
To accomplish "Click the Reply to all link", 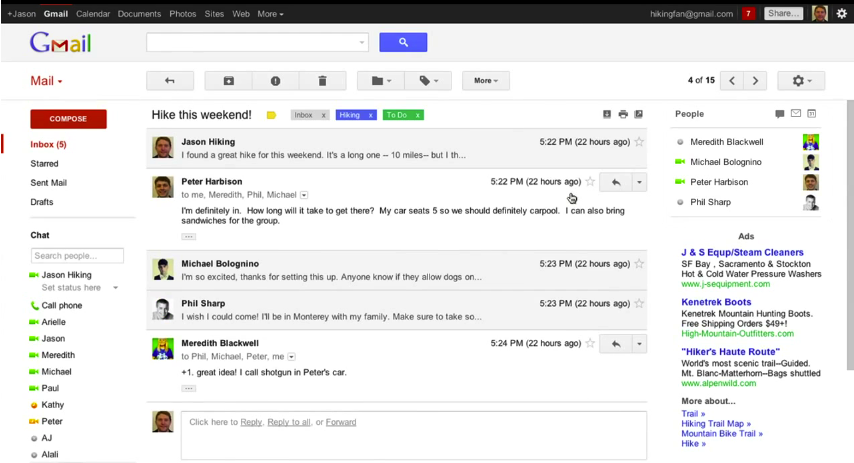I will [289, 422].
